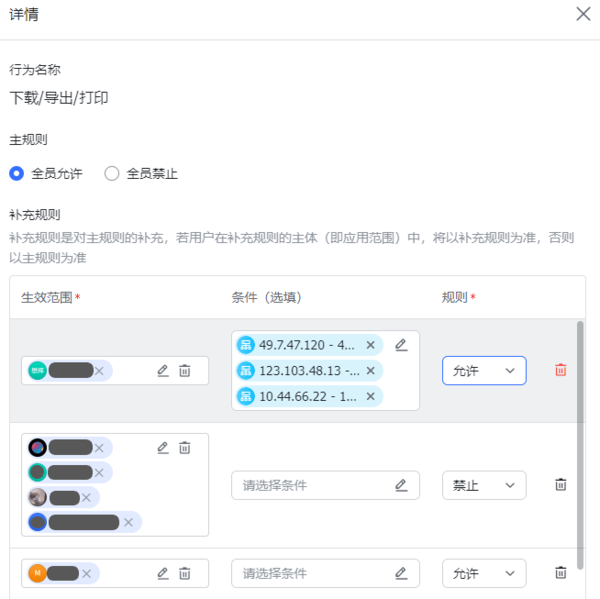Remove the blue-ring avatar user tag
600x599 pixels.
(x=128, y=522)
